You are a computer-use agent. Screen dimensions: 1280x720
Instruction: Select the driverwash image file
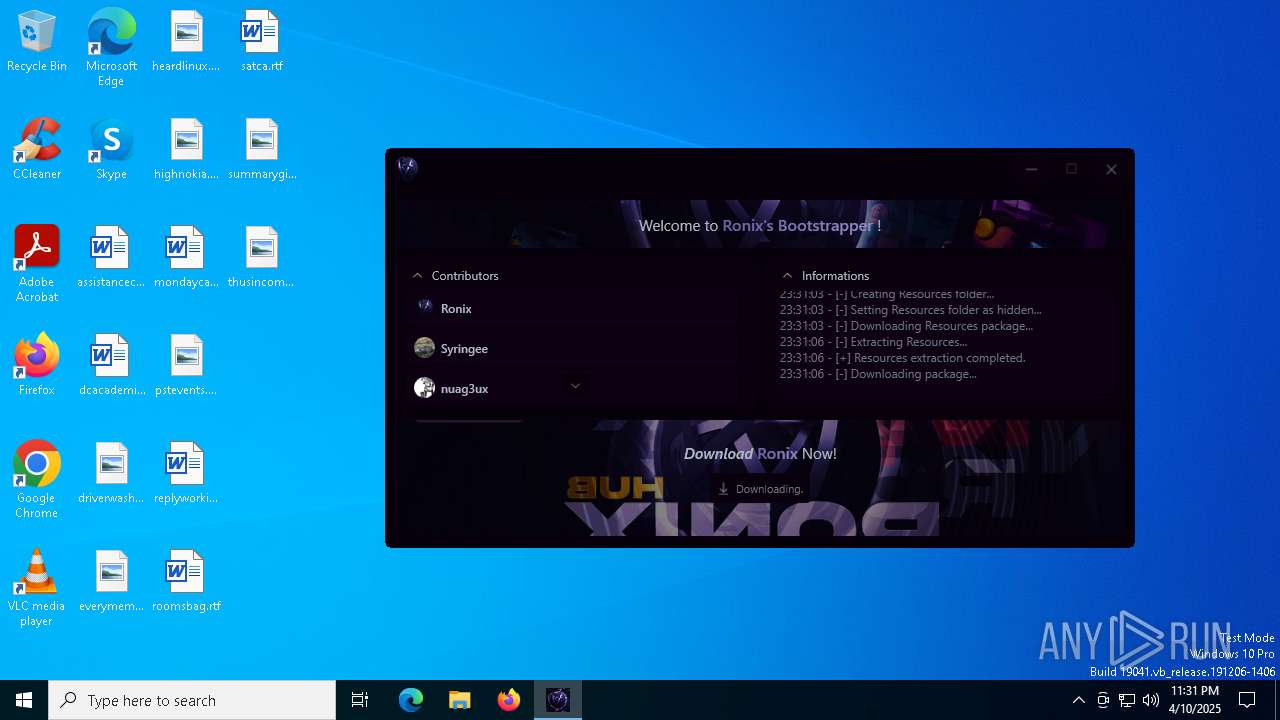(111, 474)
